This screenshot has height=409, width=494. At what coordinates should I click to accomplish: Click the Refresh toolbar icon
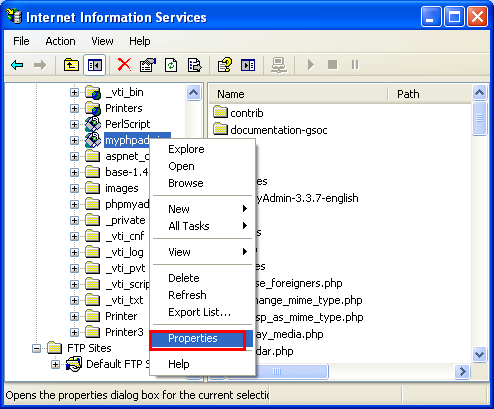tap(171, 65)
